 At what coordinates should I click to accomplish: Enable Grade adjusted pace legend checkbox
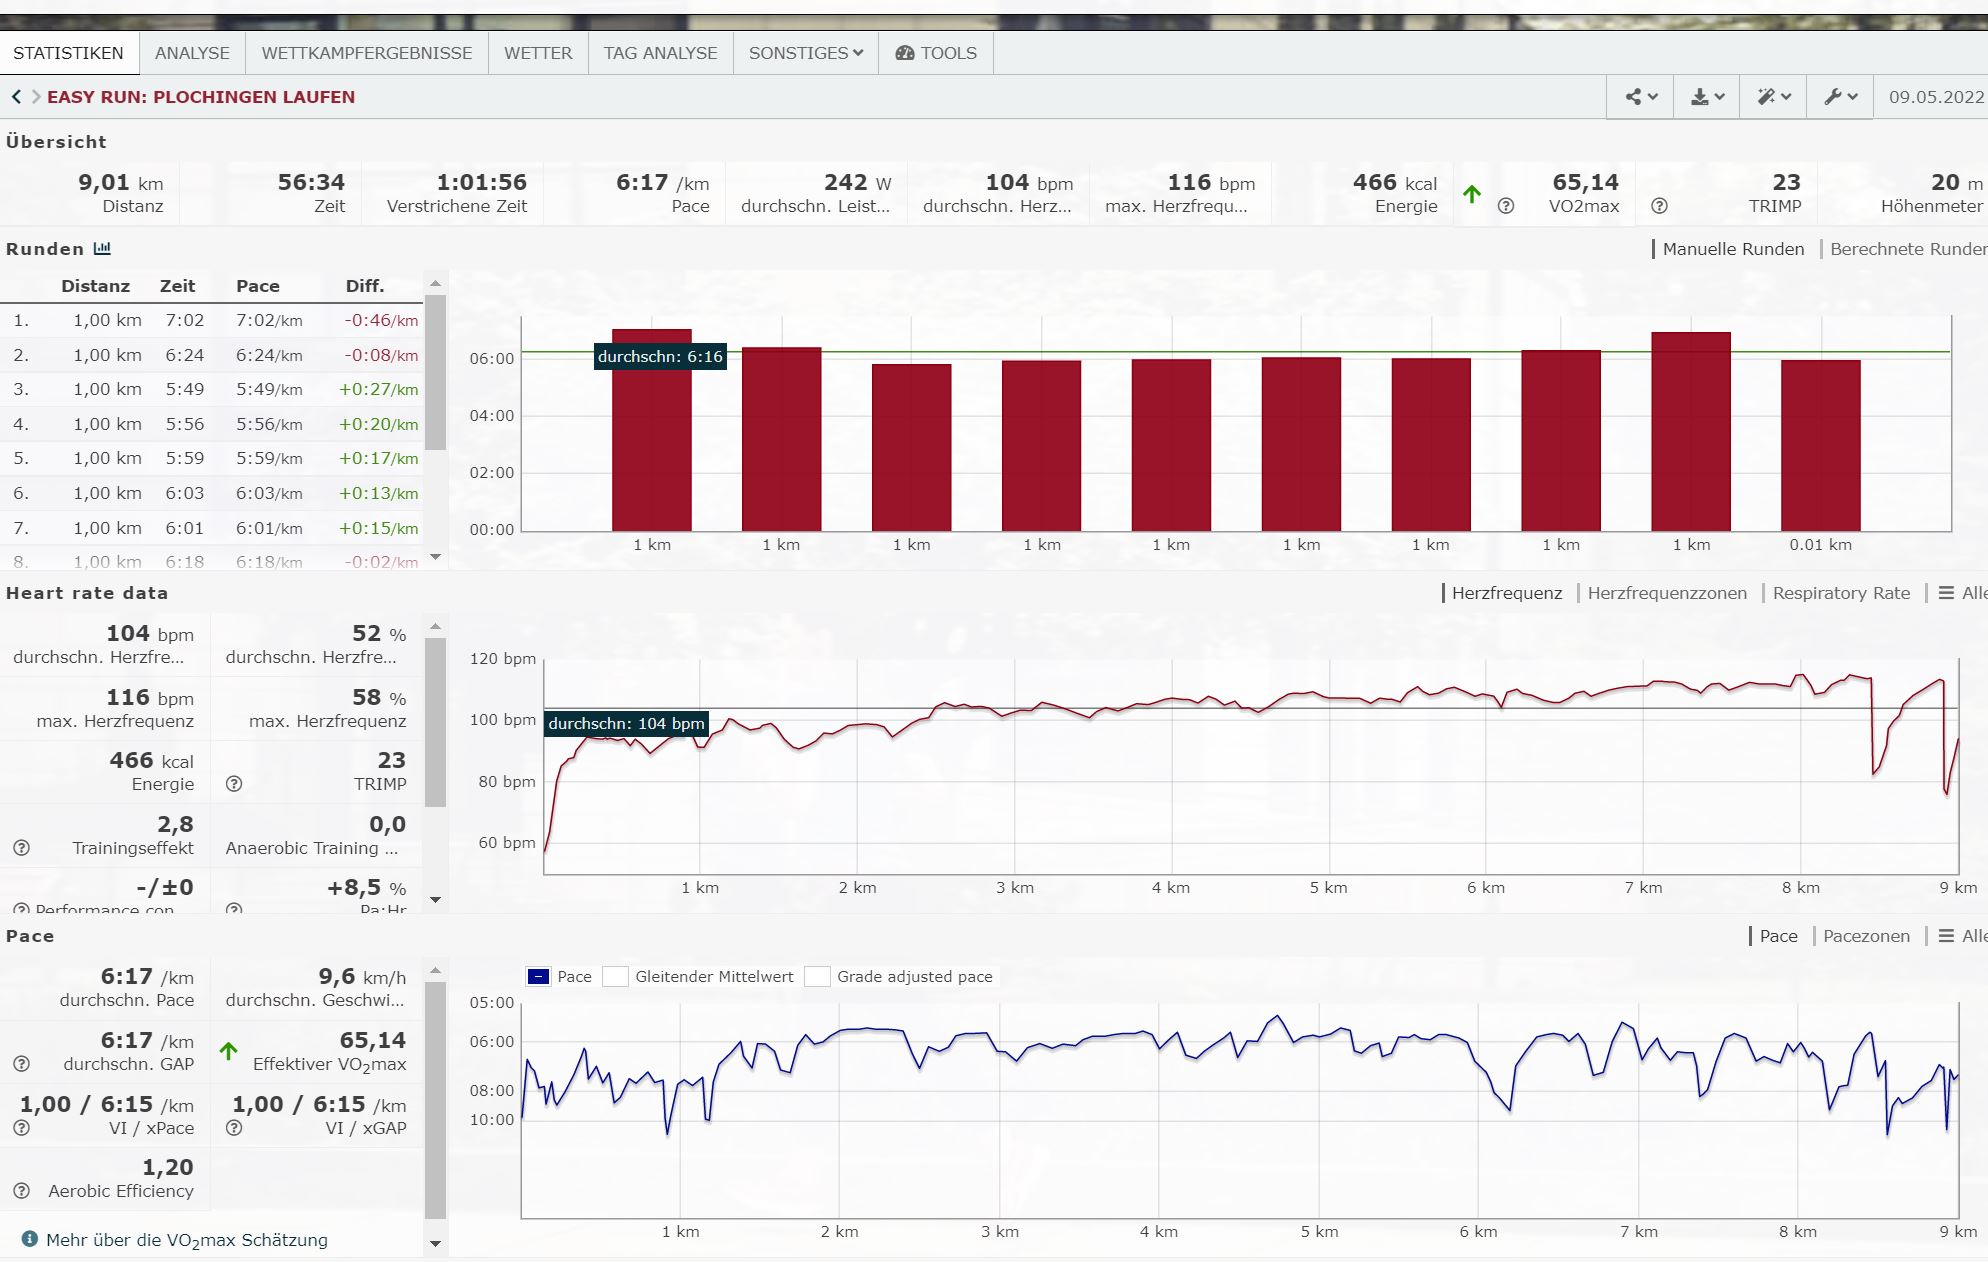click(817, 977)
